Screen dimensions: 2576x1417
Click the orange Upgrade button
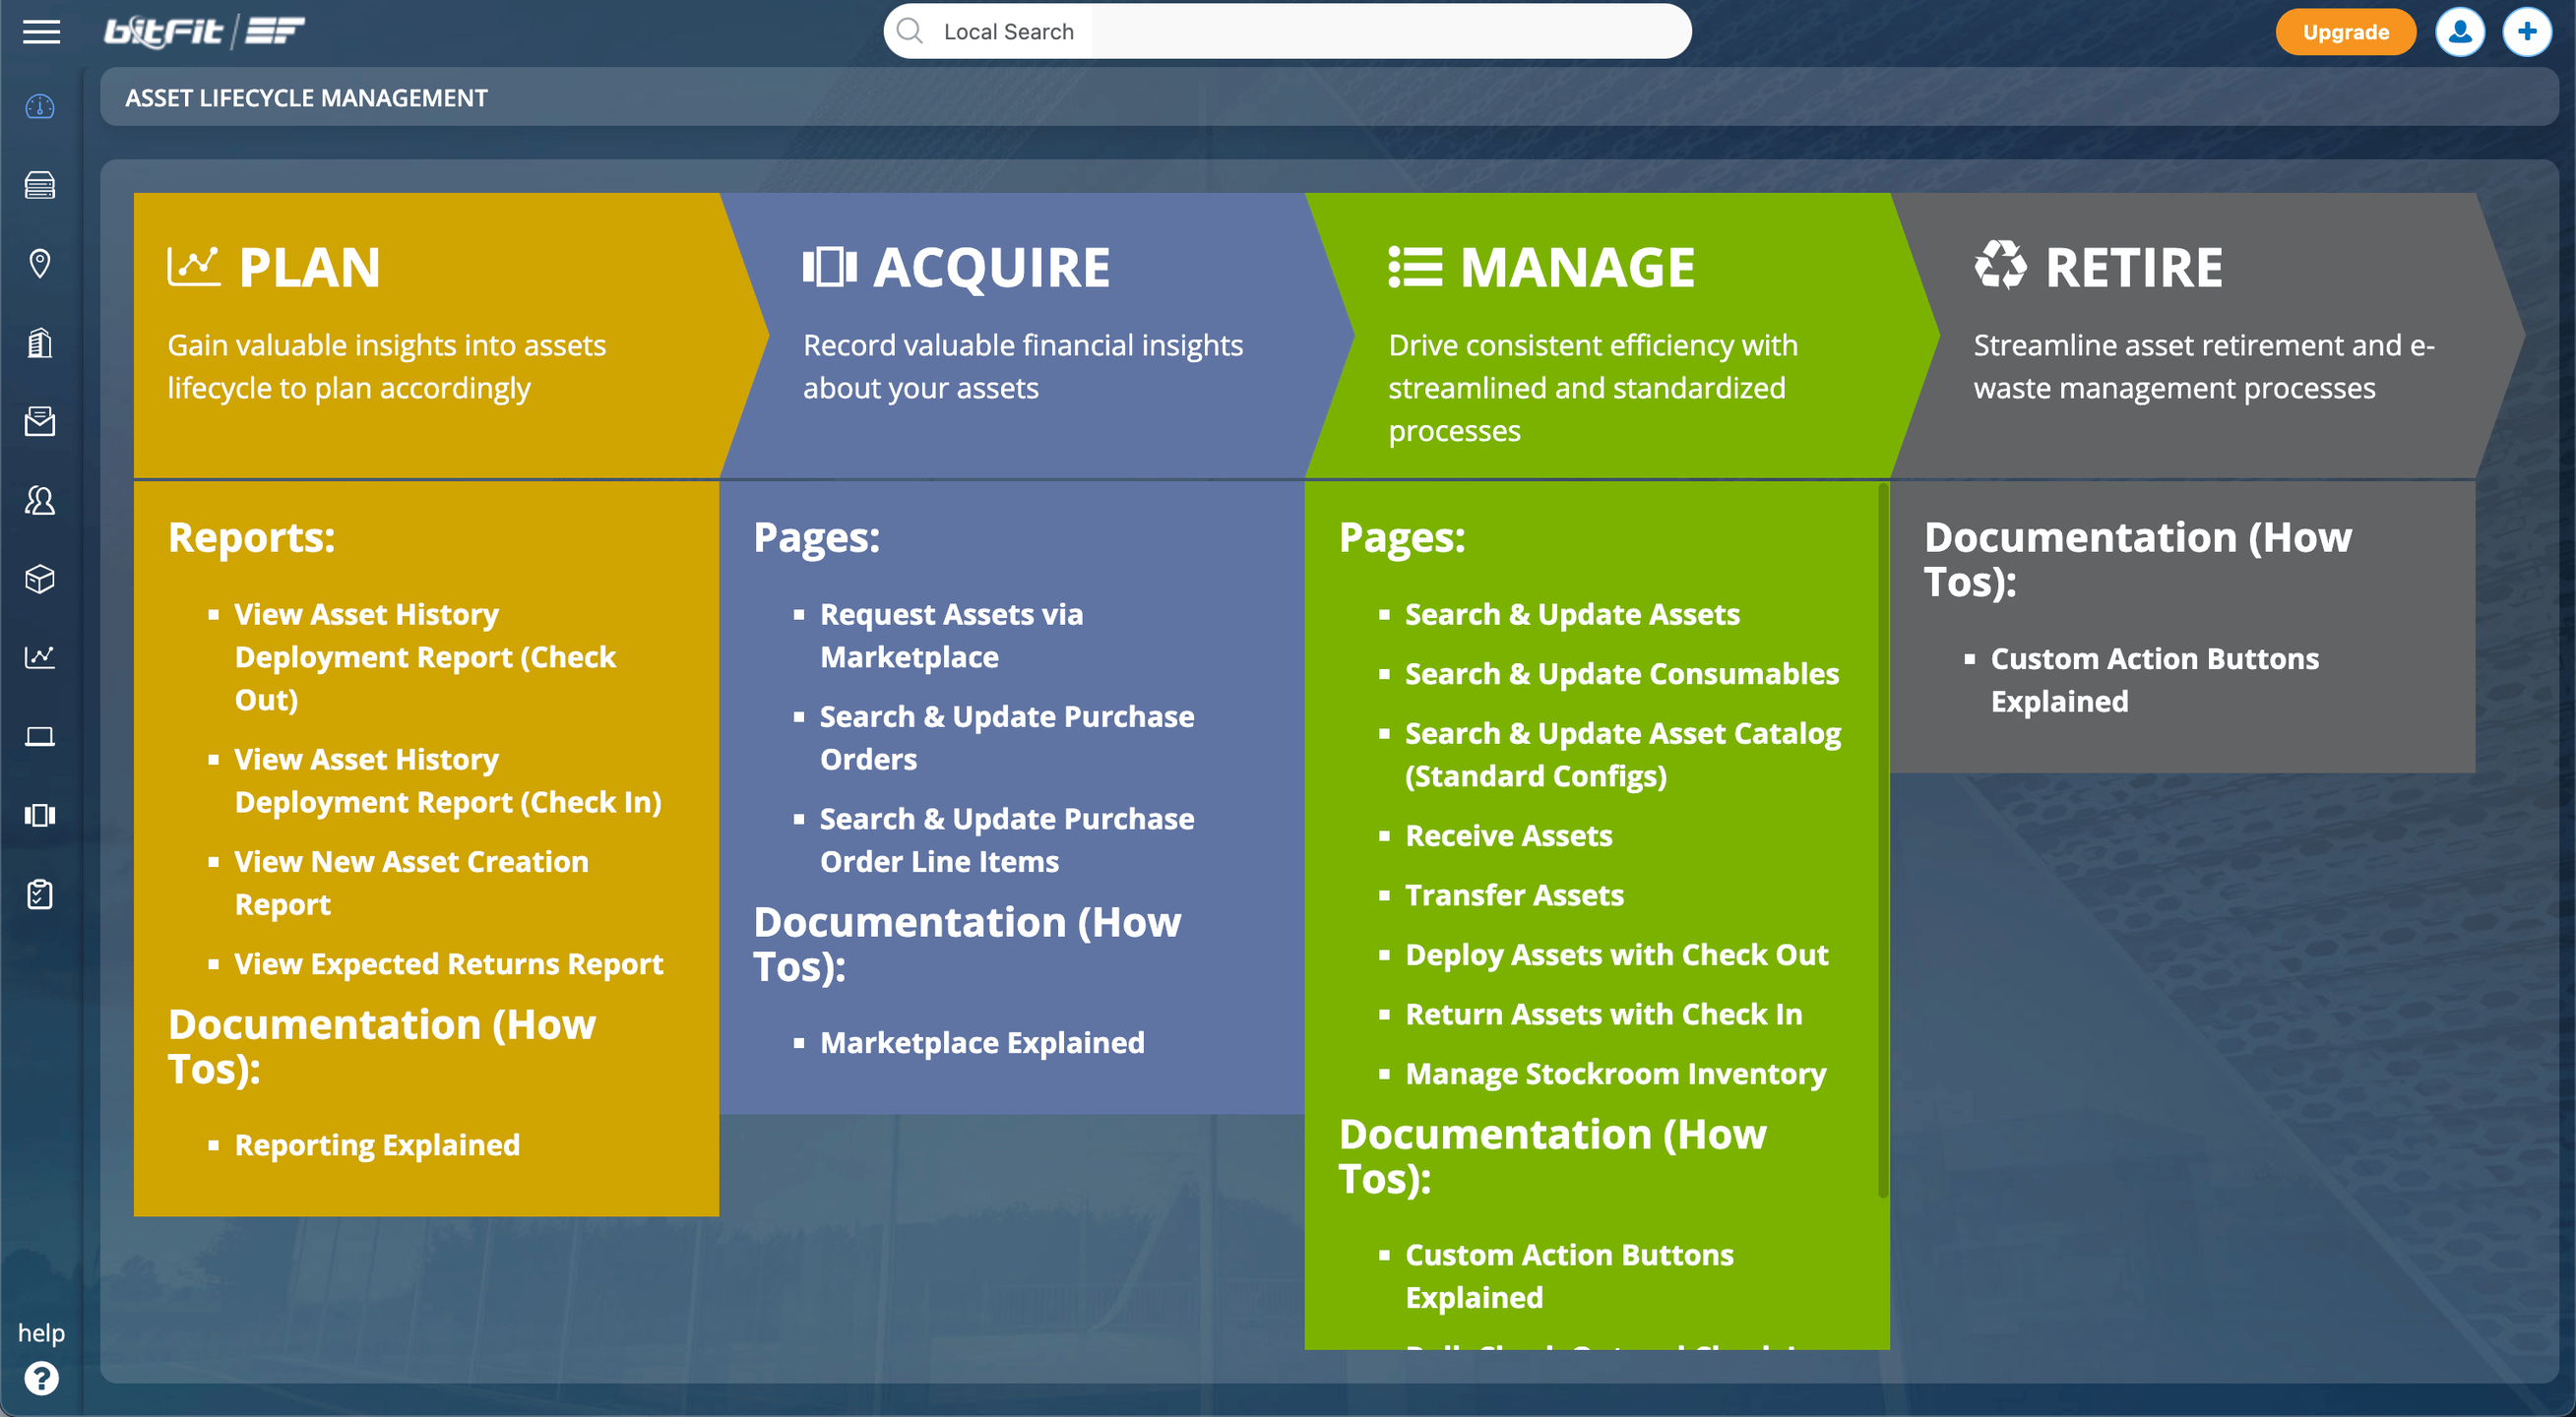click(2345, 32)
